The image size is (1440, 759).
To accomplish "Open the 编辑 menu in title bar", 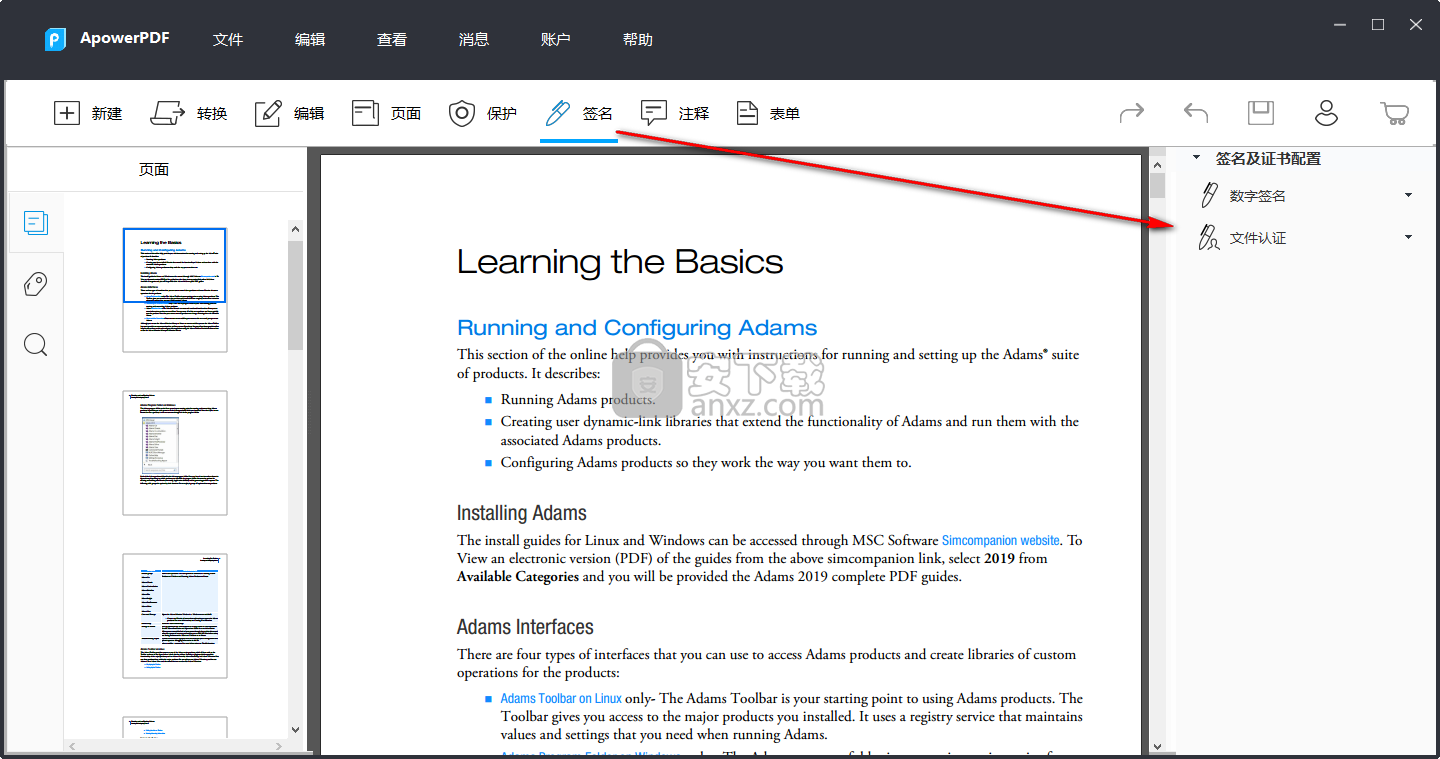I will pos(310,39).
